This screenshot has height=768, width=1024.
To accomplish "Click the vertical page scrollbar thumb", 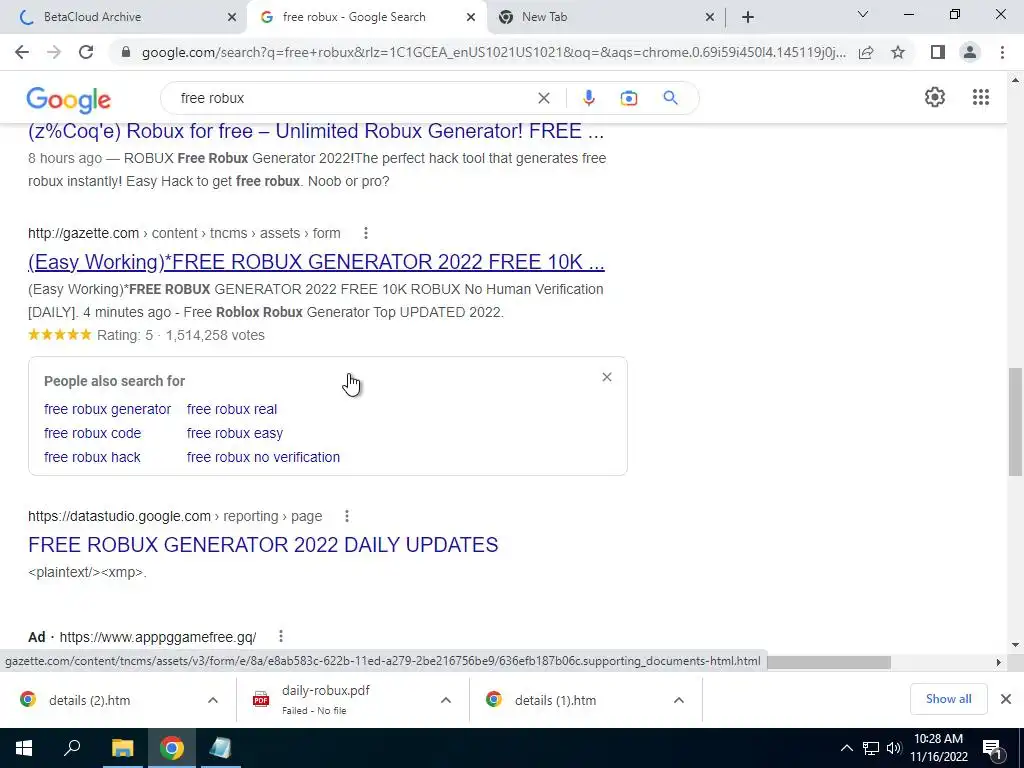I will point(1015,422).
